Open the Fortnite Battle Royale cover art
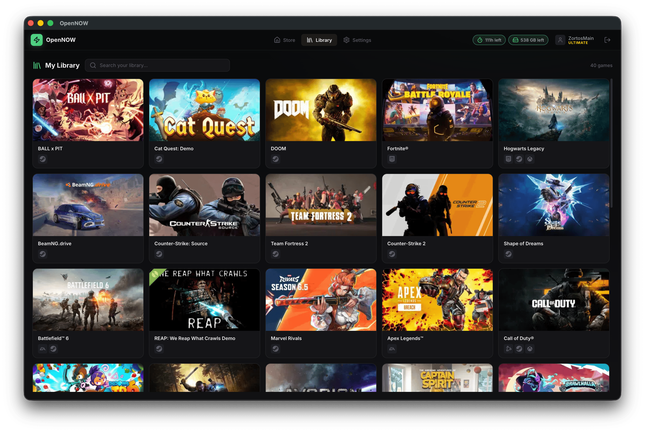The image size is (645, 432). click(437, 110)
